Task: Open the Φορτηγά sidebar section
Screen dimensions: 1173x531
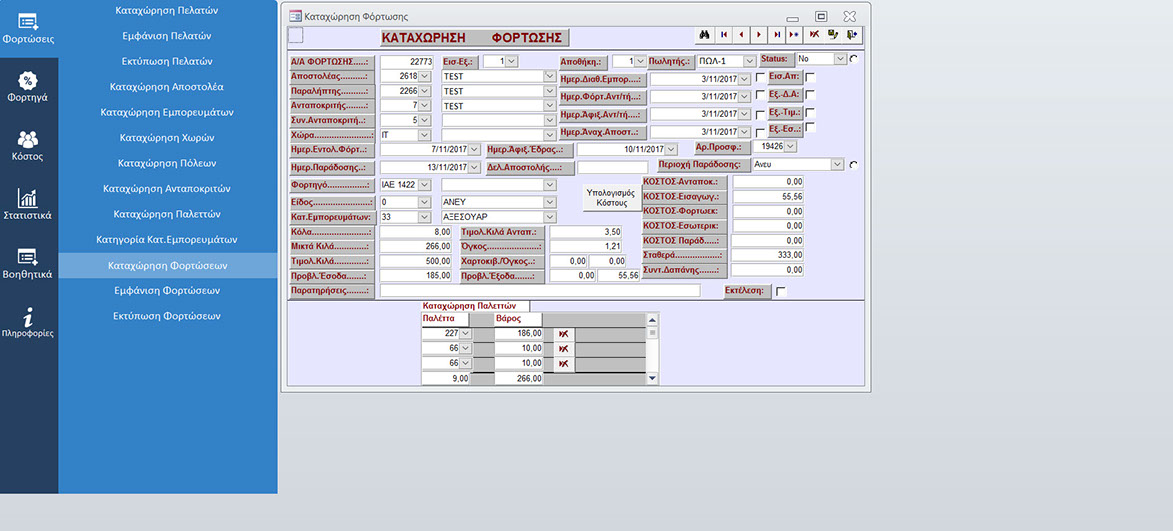Action: [28, 88]
